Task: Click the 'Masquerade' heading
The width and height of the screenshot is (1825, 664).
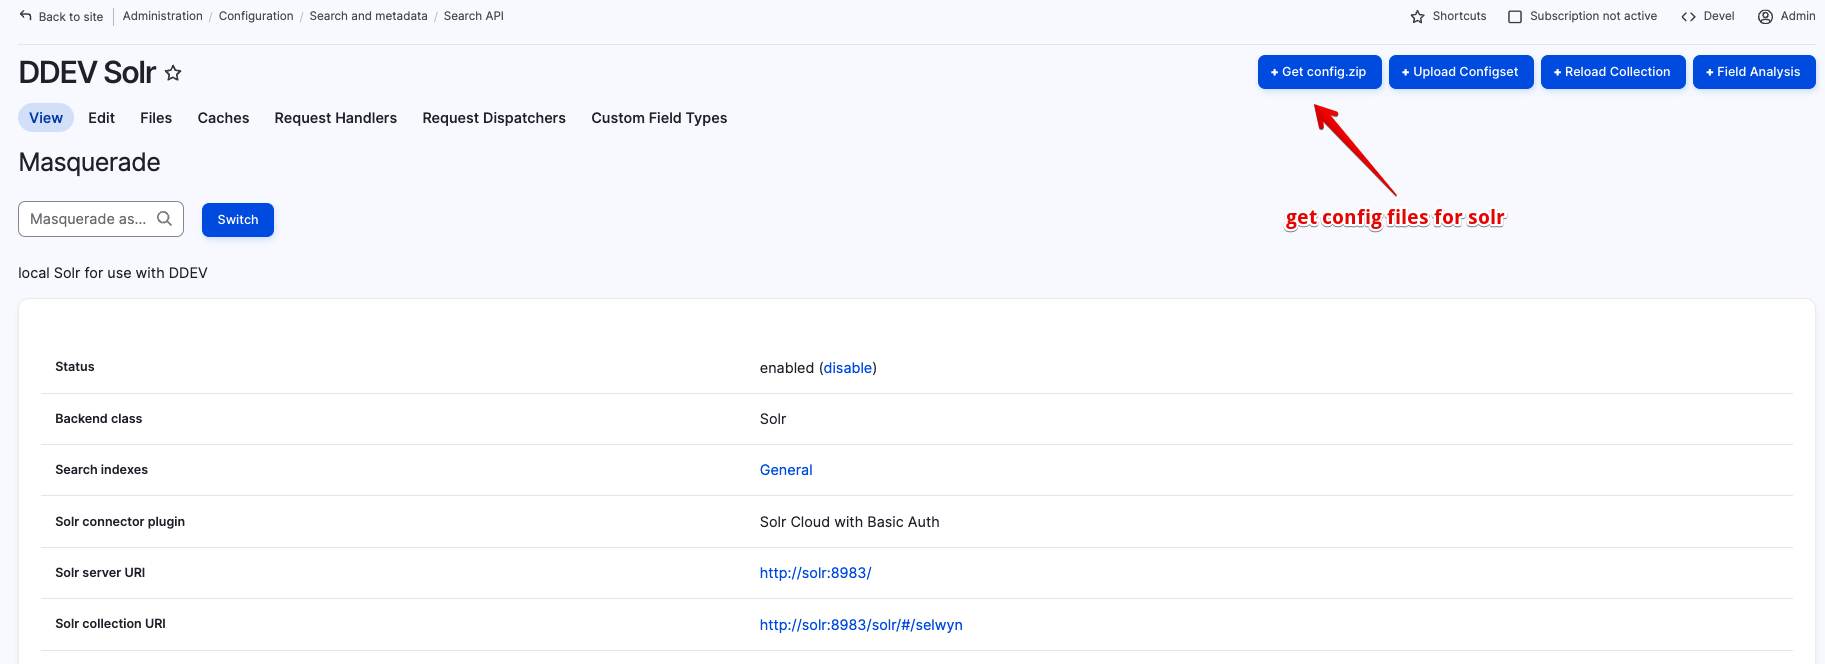Action: pos(89,162)
